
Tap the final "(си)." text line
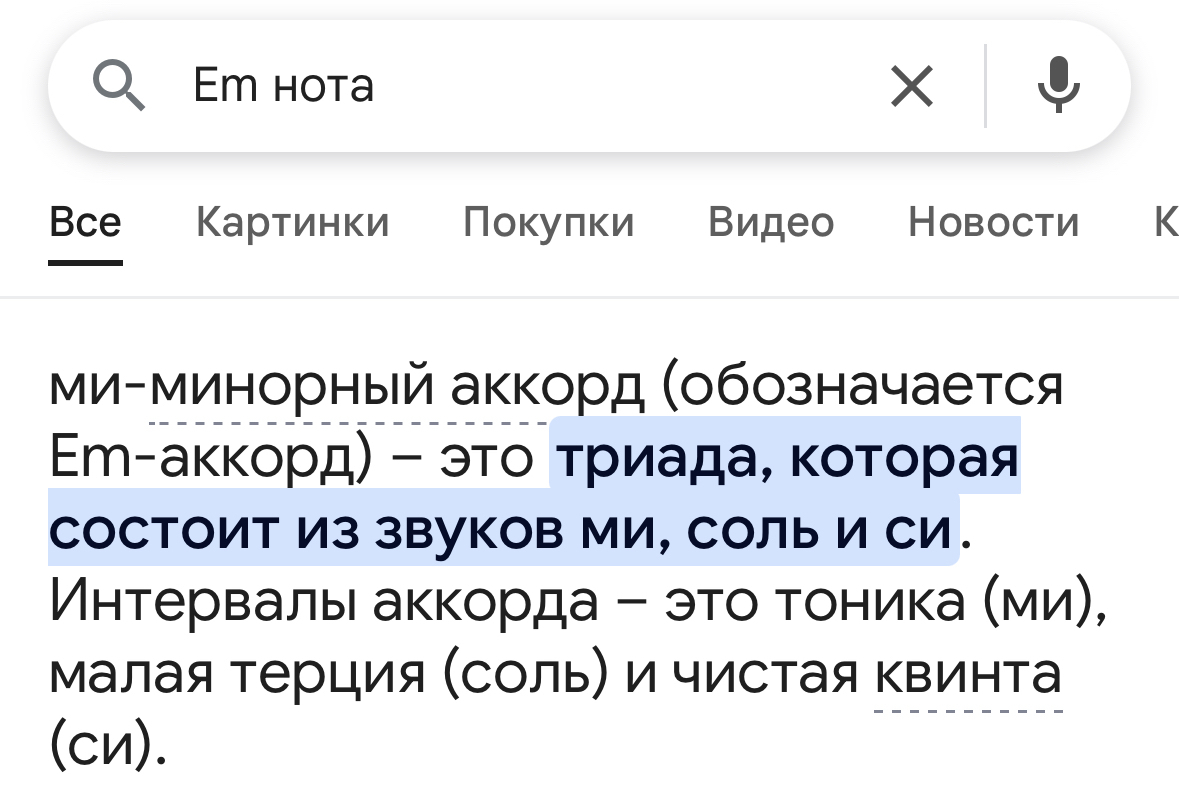click(103, 744)
